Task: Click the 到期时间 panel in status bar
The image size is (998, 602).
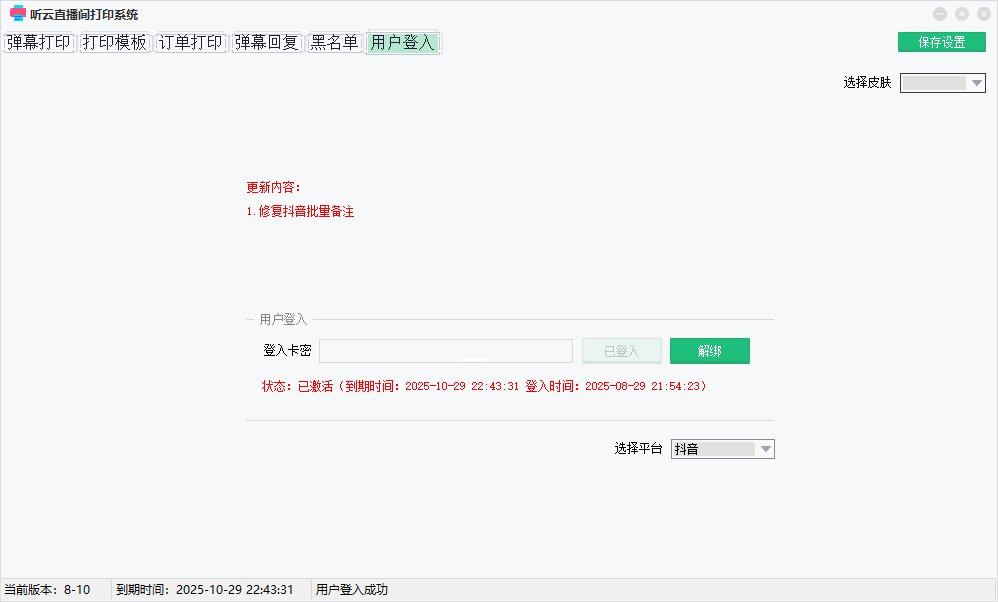Action: pos(205,590)
